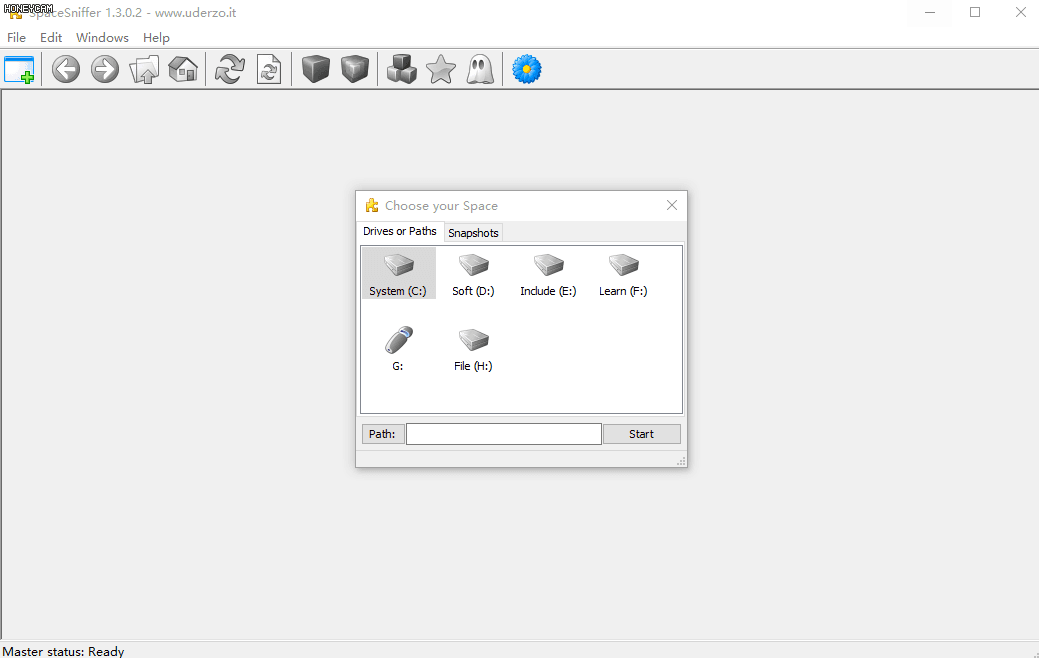Click the star toolbar icon

click(441, 70)
